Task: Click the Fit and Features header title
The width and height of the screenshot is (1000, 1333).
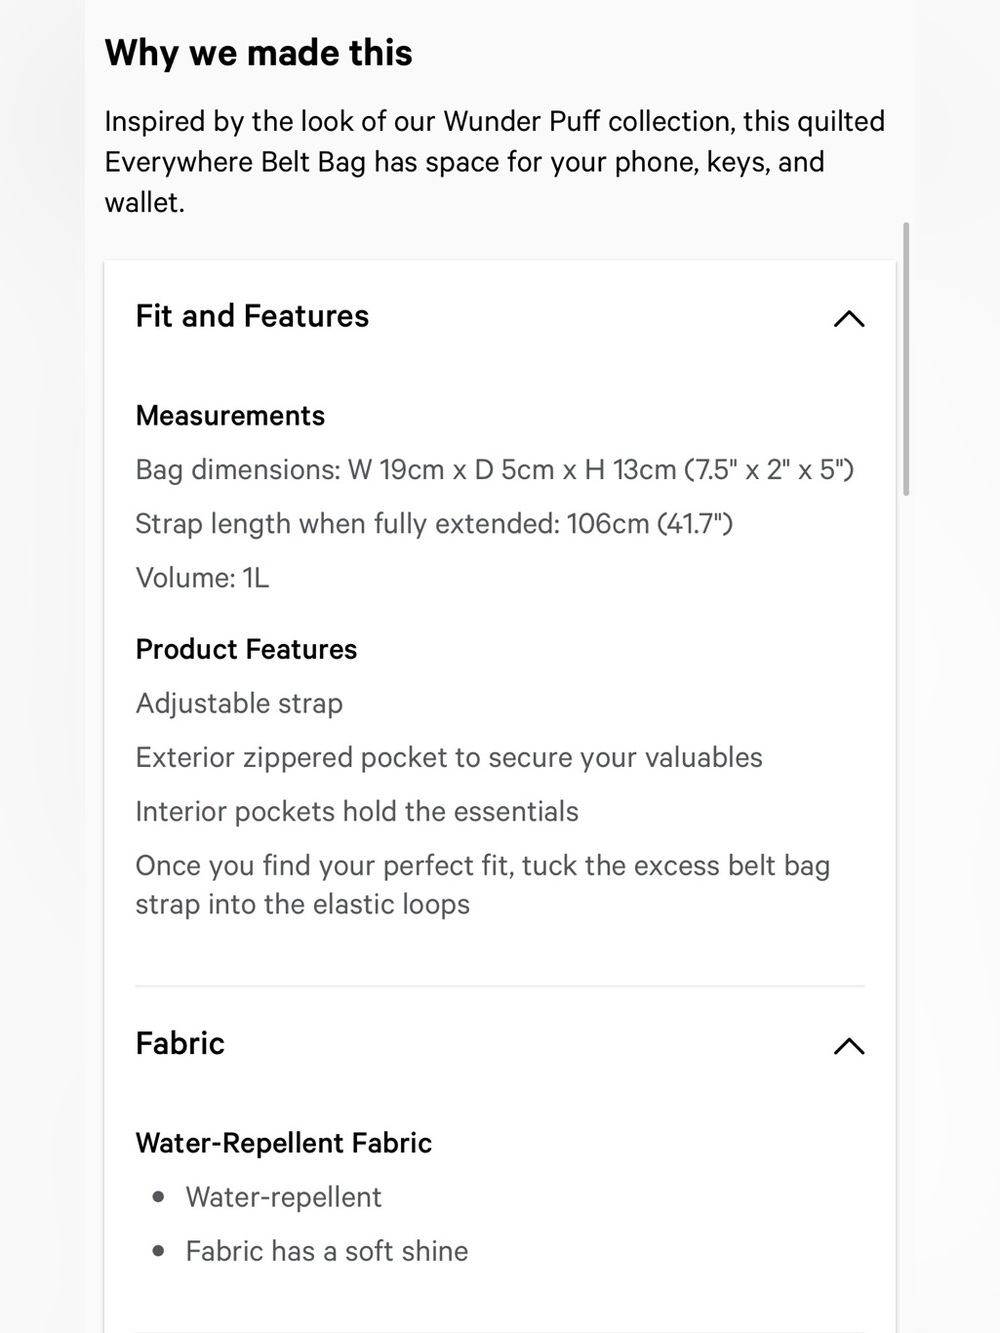Action: click(252, 316)
